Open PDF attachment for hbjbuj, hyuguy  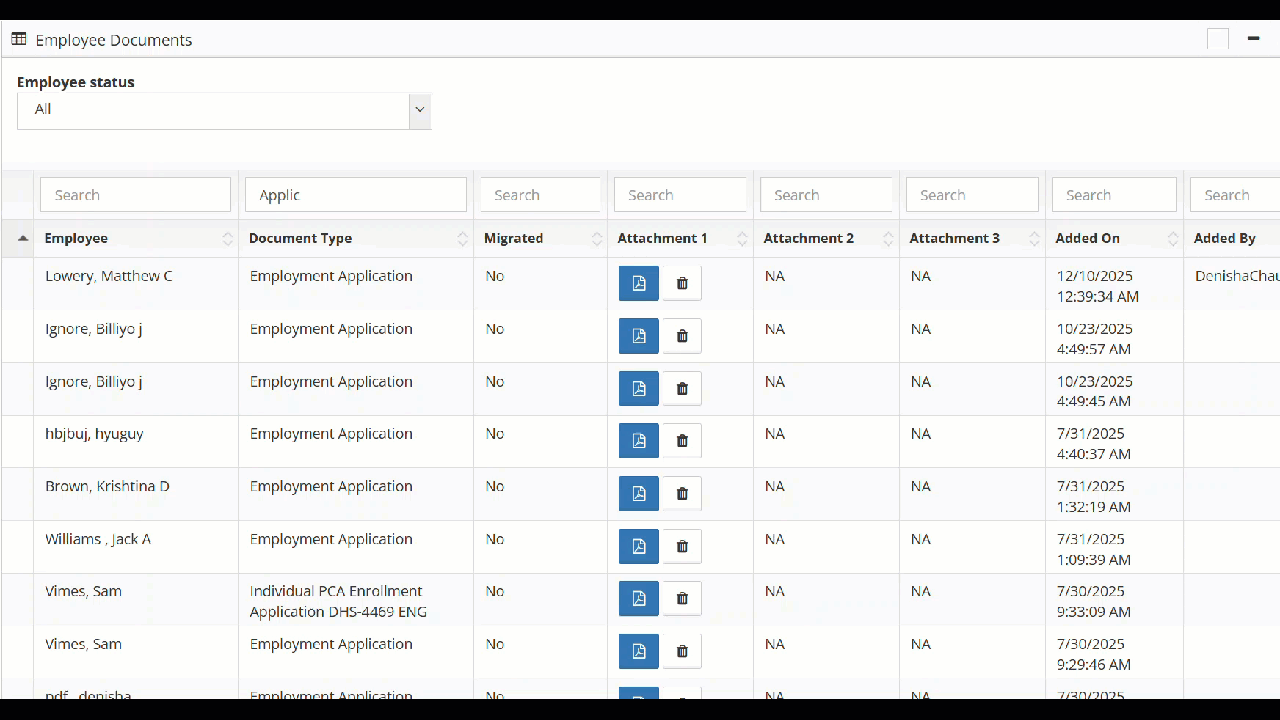pyautogui.click(x=638, y=440)
